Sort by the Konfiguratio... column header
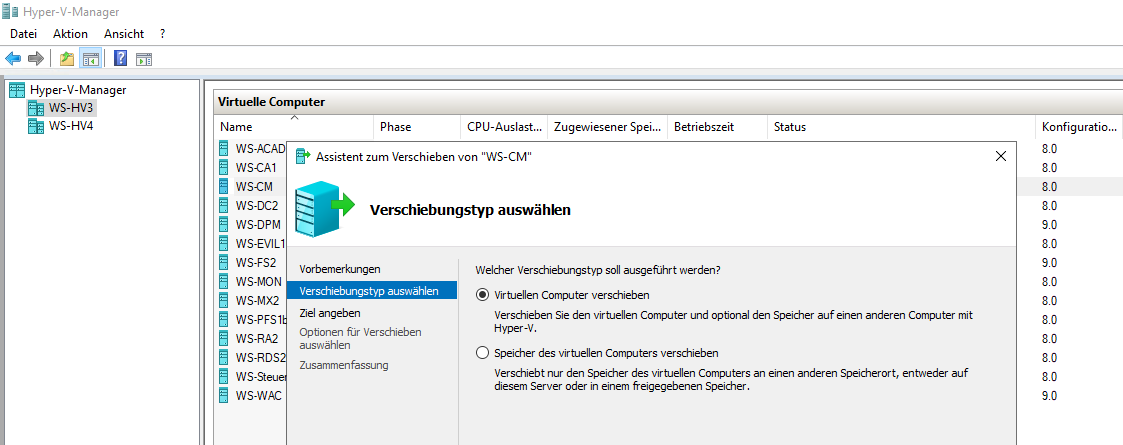The height and width of the screenshot is (445, 1123). (x=1079, y=127)
